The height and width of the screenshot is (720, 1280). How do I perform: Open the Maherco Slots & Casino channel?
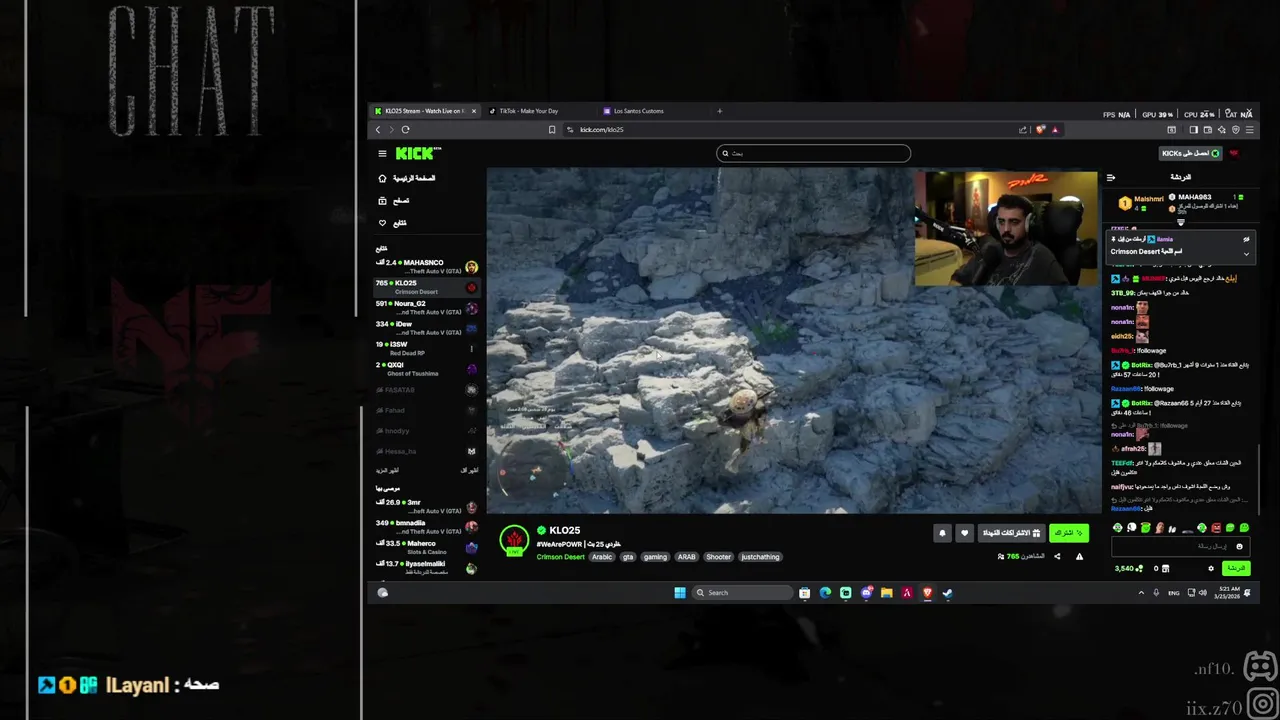[x=427, y=547]
